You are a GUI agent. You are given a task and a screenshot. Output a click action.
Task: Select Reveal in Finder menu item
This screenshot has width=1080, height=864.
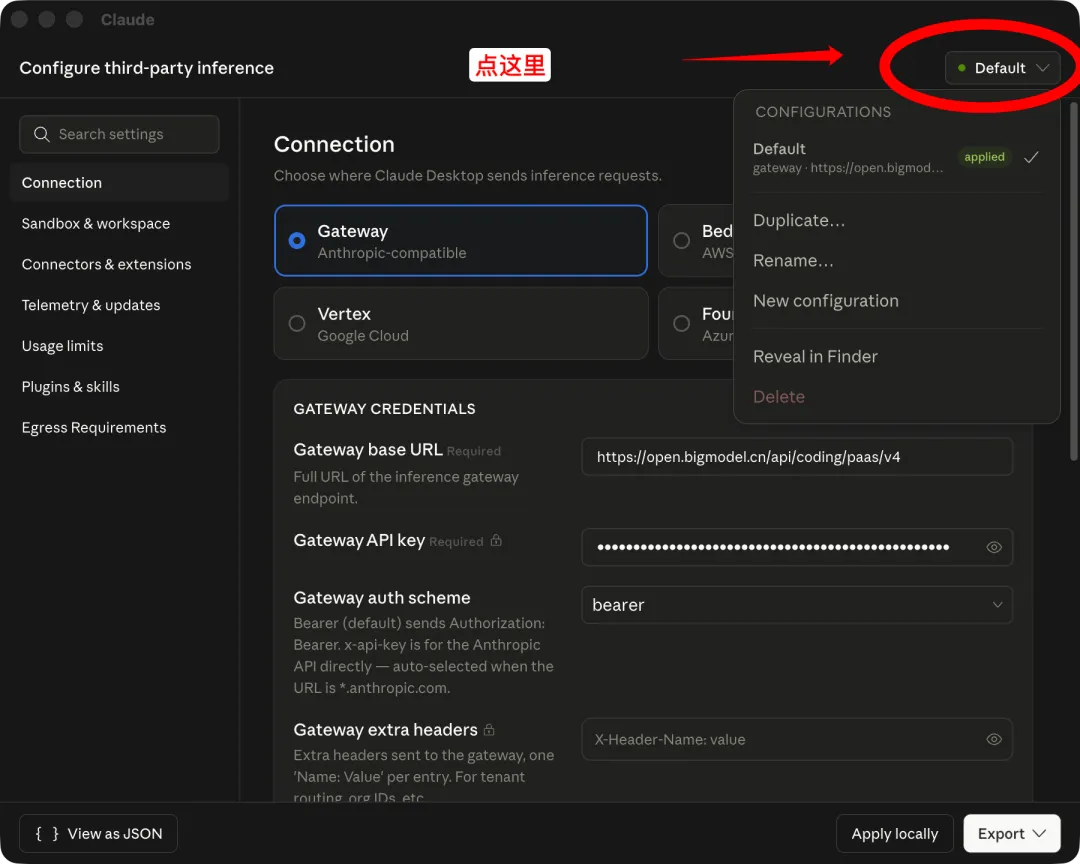coord(815,357)
